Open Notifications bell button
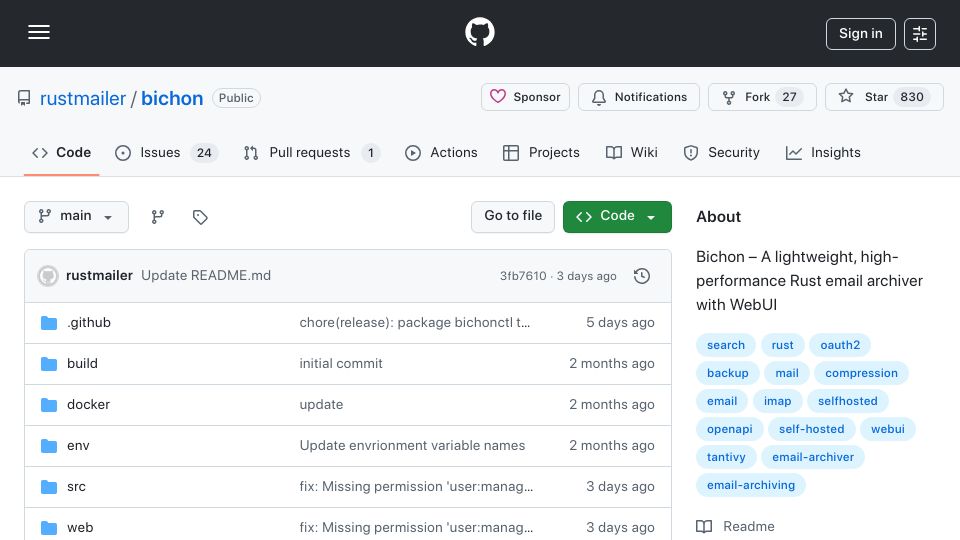Image resolution: width=960 pixels, height=540 pixels. [639, 97]
